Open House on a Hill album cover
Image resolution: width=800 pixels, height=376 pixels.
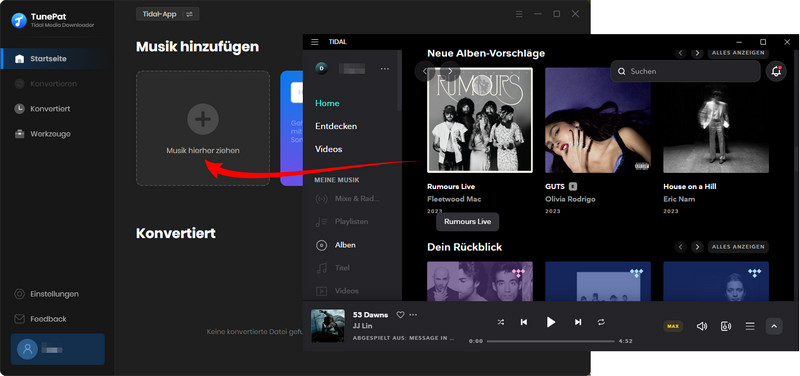click(716, 120)
